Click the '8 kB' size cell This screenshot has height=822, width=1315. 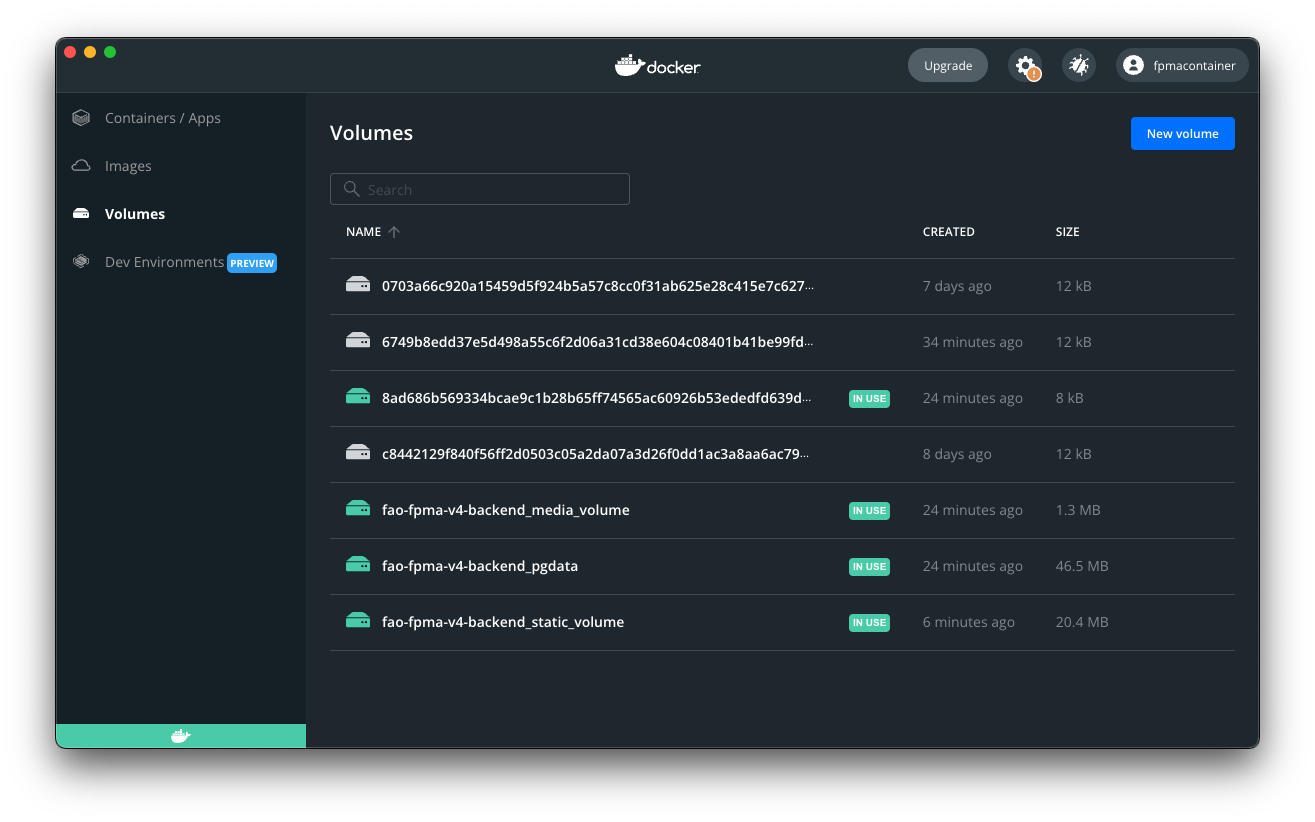point(1070,398)
